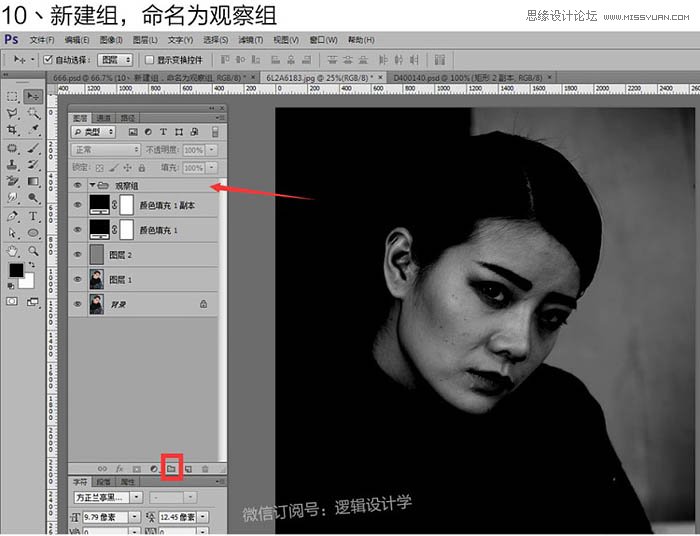Screen dimensions: 700x536
Task: Select the Polygonal Lasso tool
Action: pyautogui.click(x=12, y=113)
